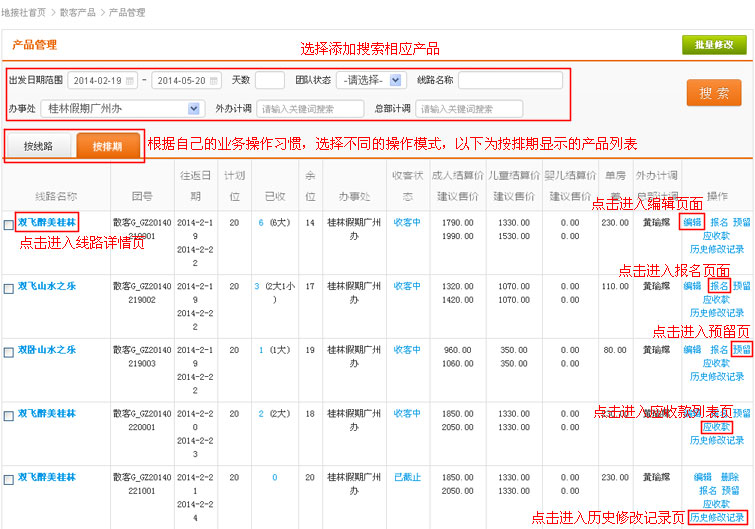Open the 双卧山水之乐 route detail link
The height and width of the screenshot is (529, 755).
click(47, 350)
